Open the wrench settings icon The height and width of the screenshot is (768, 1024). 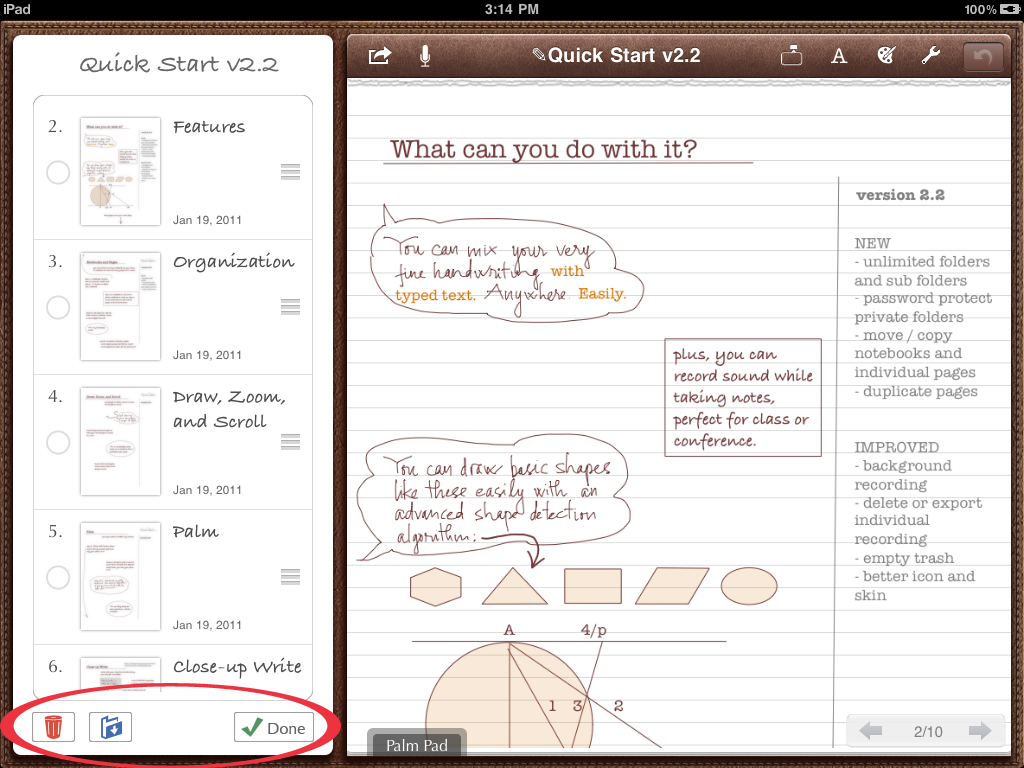931,56
